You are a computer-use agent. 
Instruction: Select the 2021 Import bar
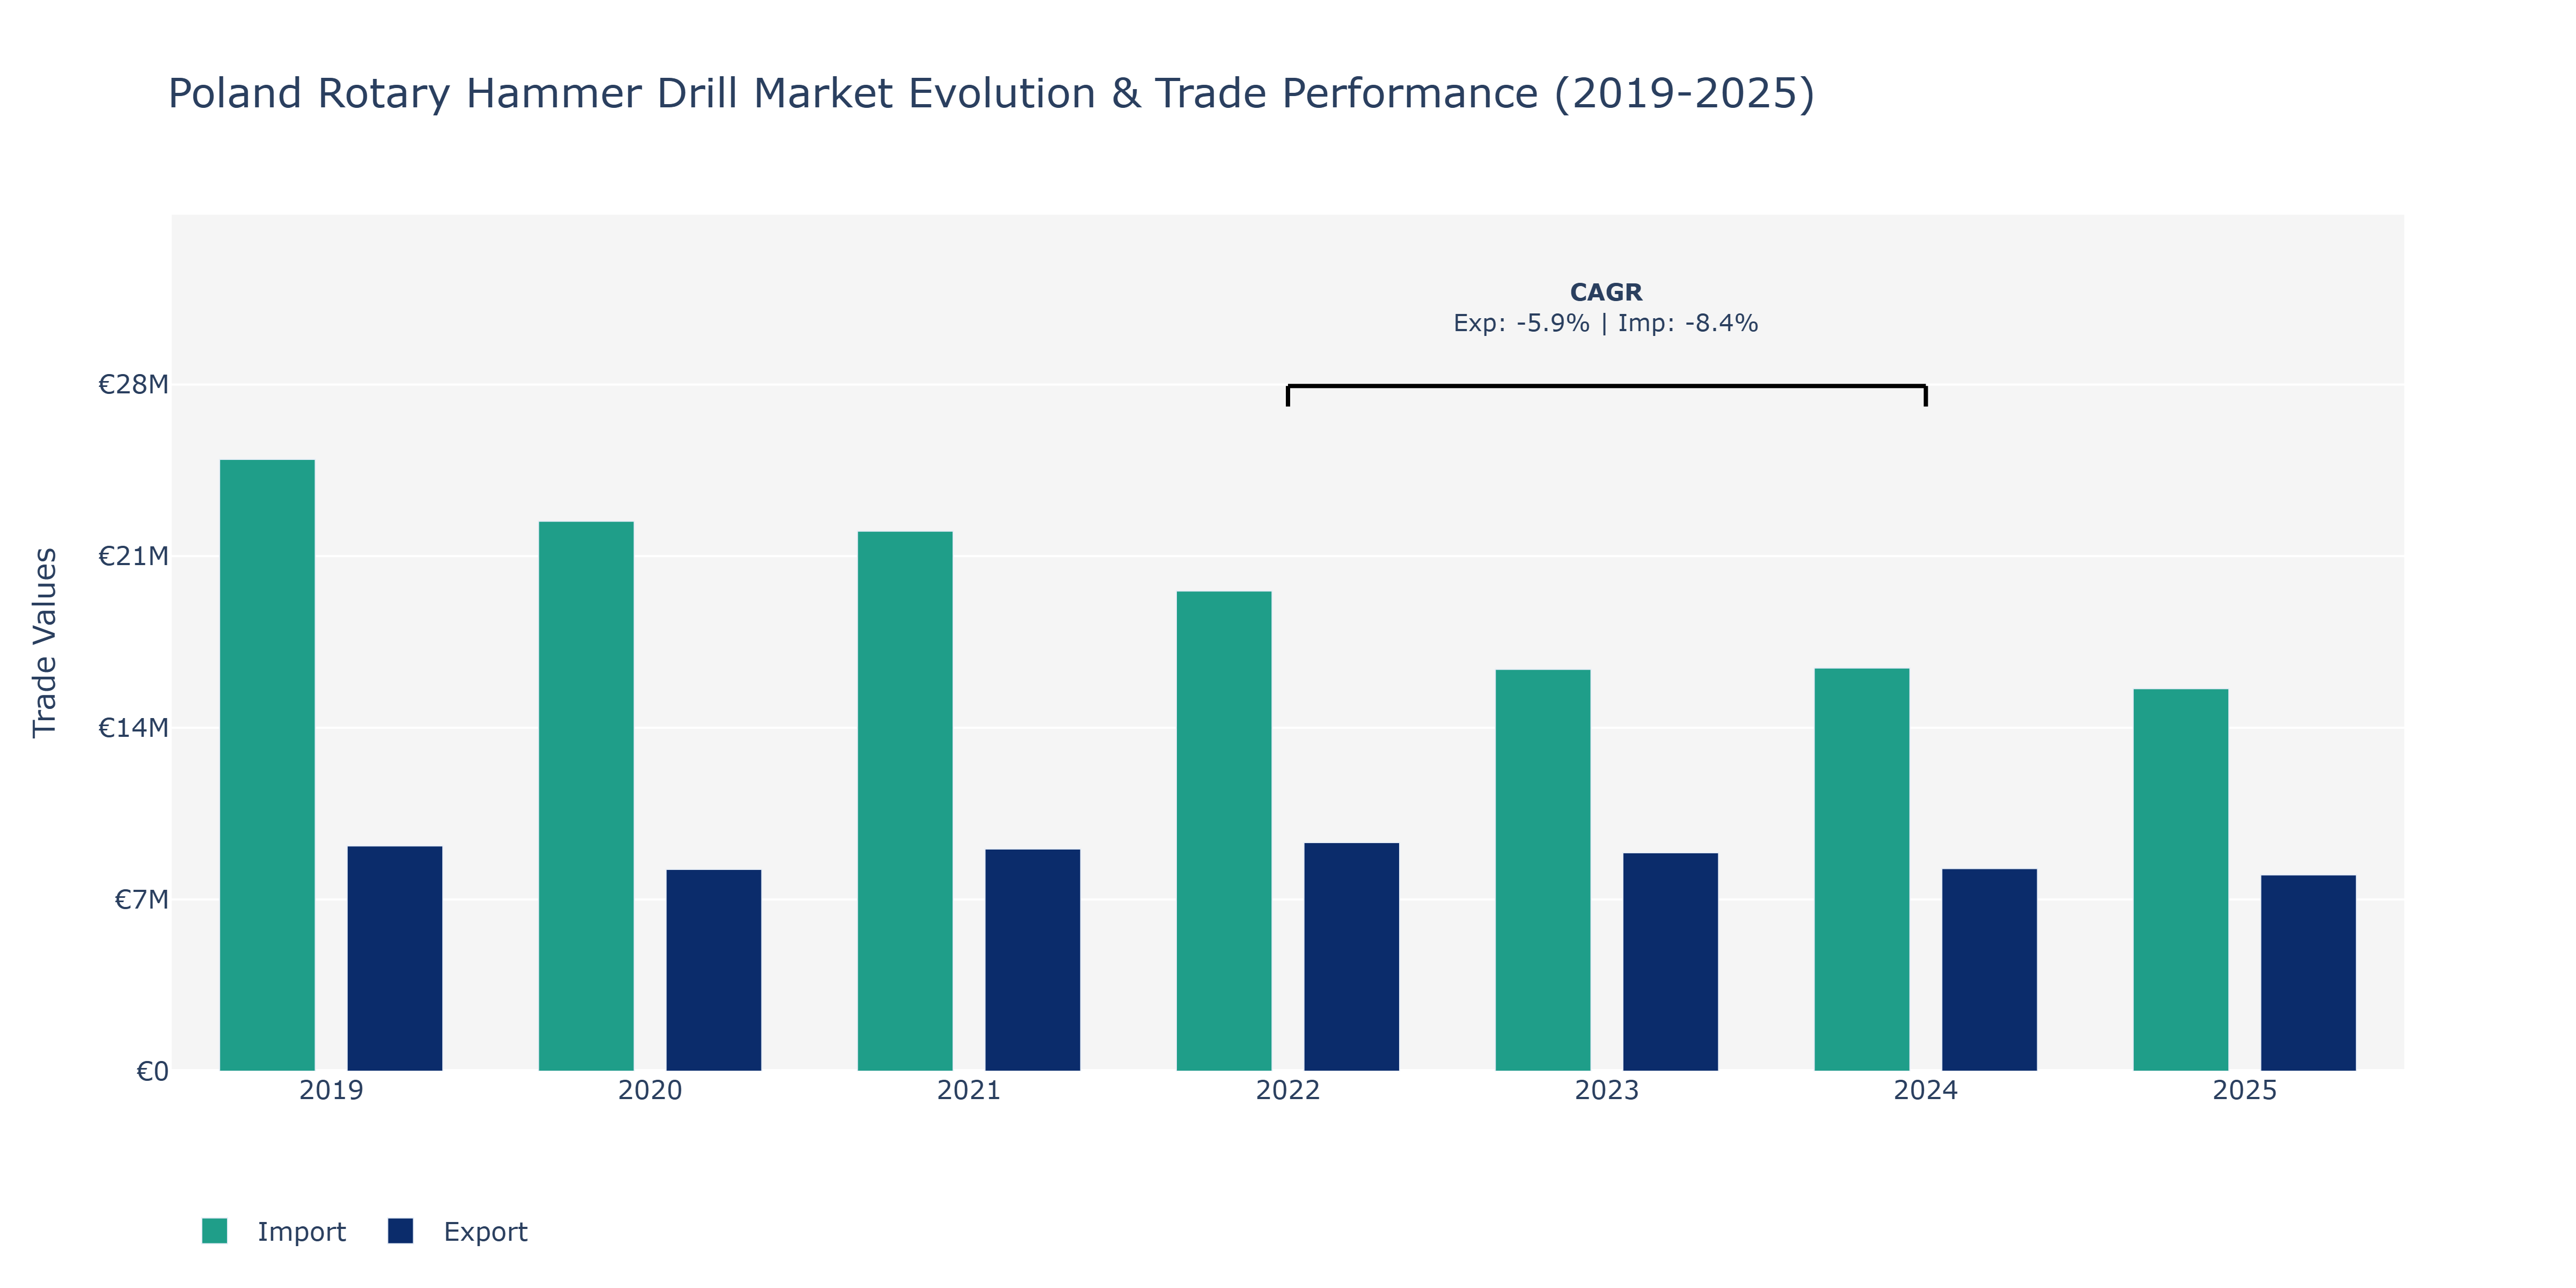click(x=905, y=801)
